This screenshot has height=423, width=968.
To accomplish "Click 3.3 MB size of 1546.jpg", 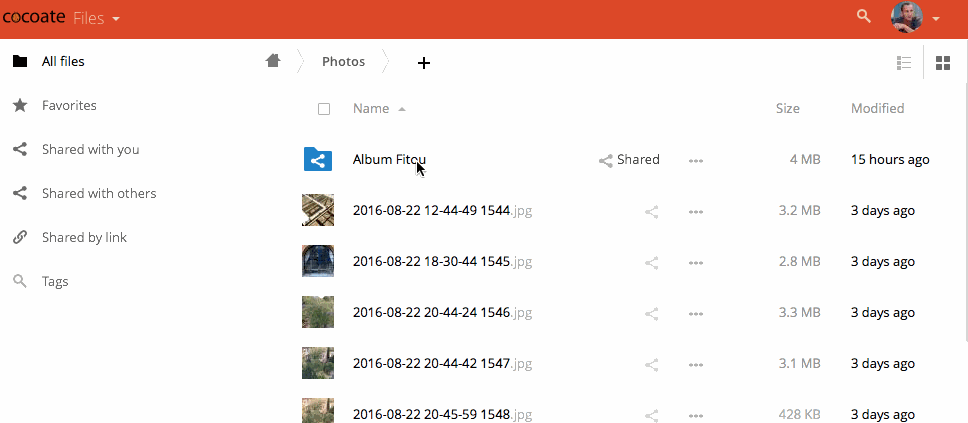I will 799,312.
